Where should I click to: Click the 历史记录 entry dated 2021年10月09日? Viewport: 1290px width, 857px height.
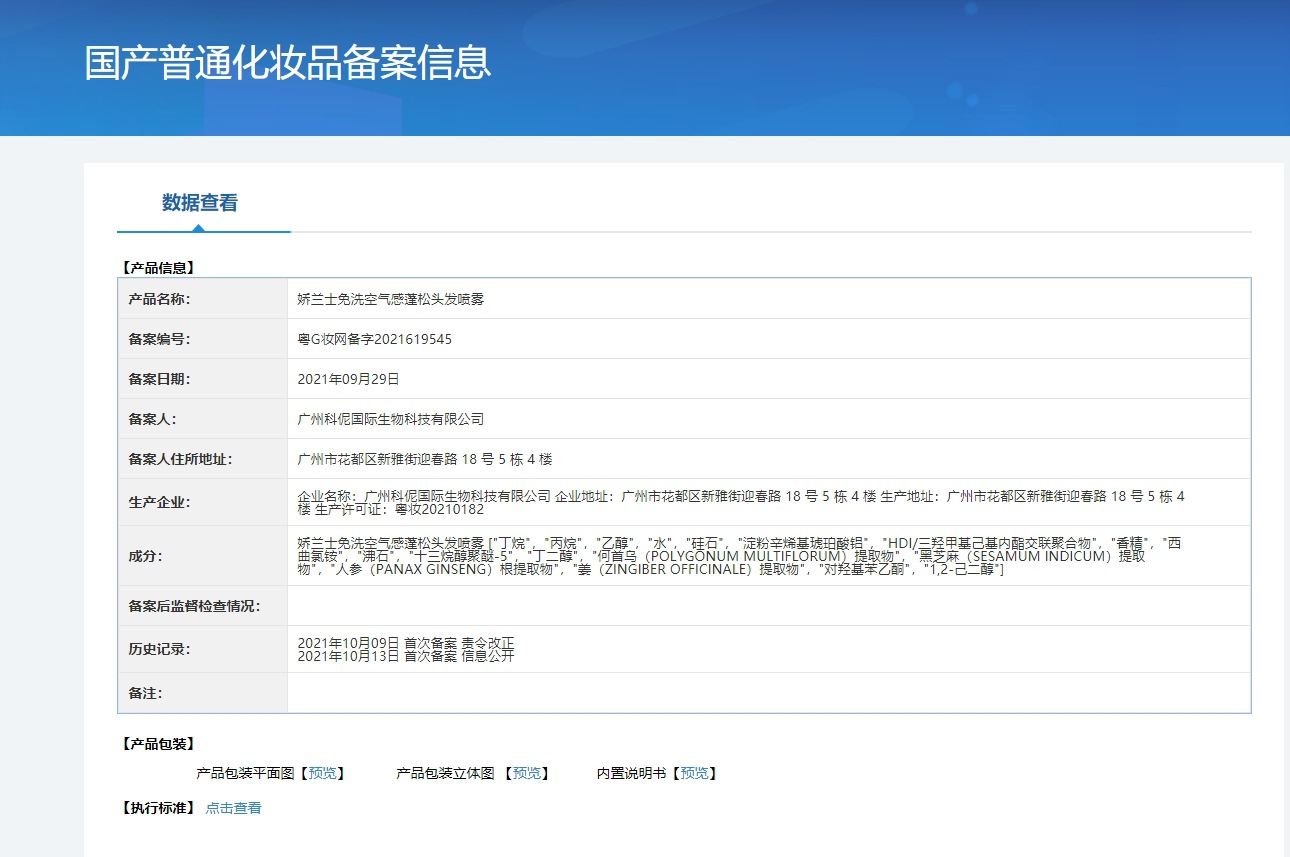click(x=406, y=642)
